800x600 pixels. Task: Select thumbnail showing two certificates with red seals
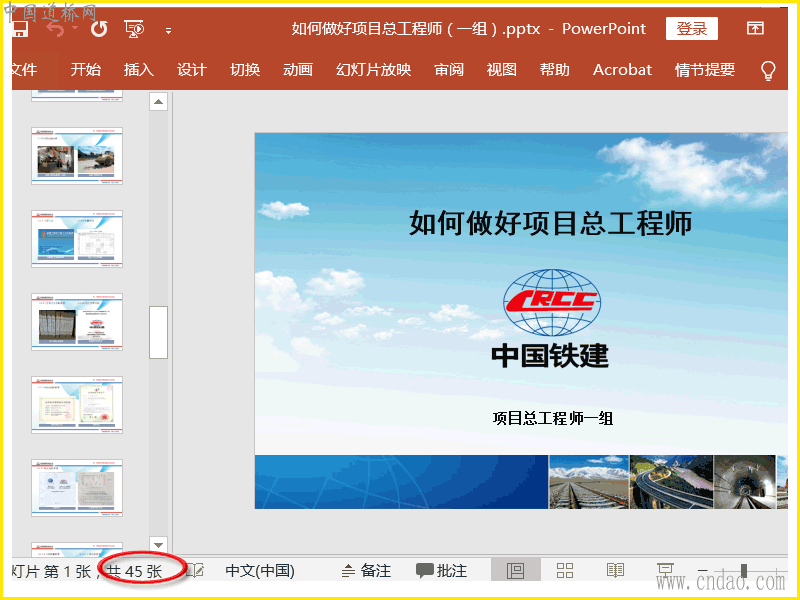pos(77,405)
